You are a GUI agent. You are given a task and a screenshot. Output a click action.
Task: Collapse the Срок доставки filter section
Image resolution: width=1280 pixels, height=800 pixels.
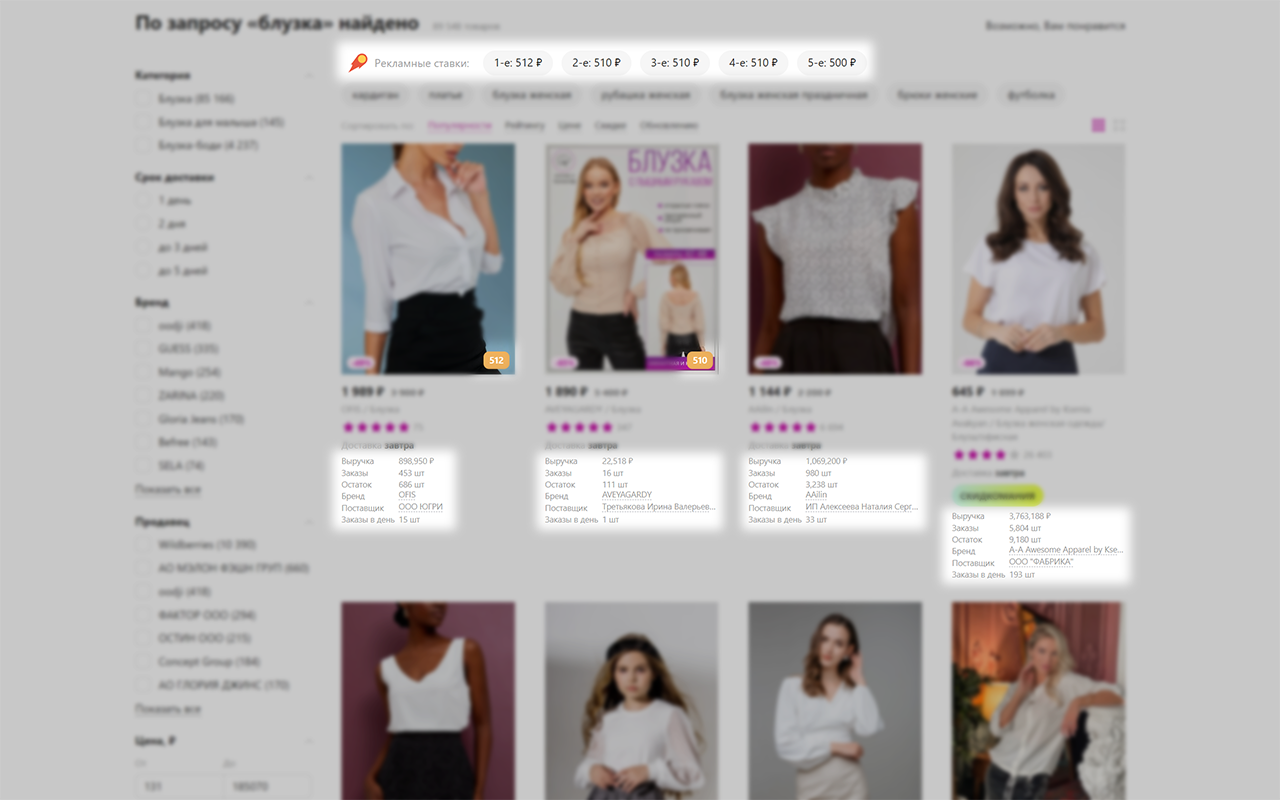[309, 177]
